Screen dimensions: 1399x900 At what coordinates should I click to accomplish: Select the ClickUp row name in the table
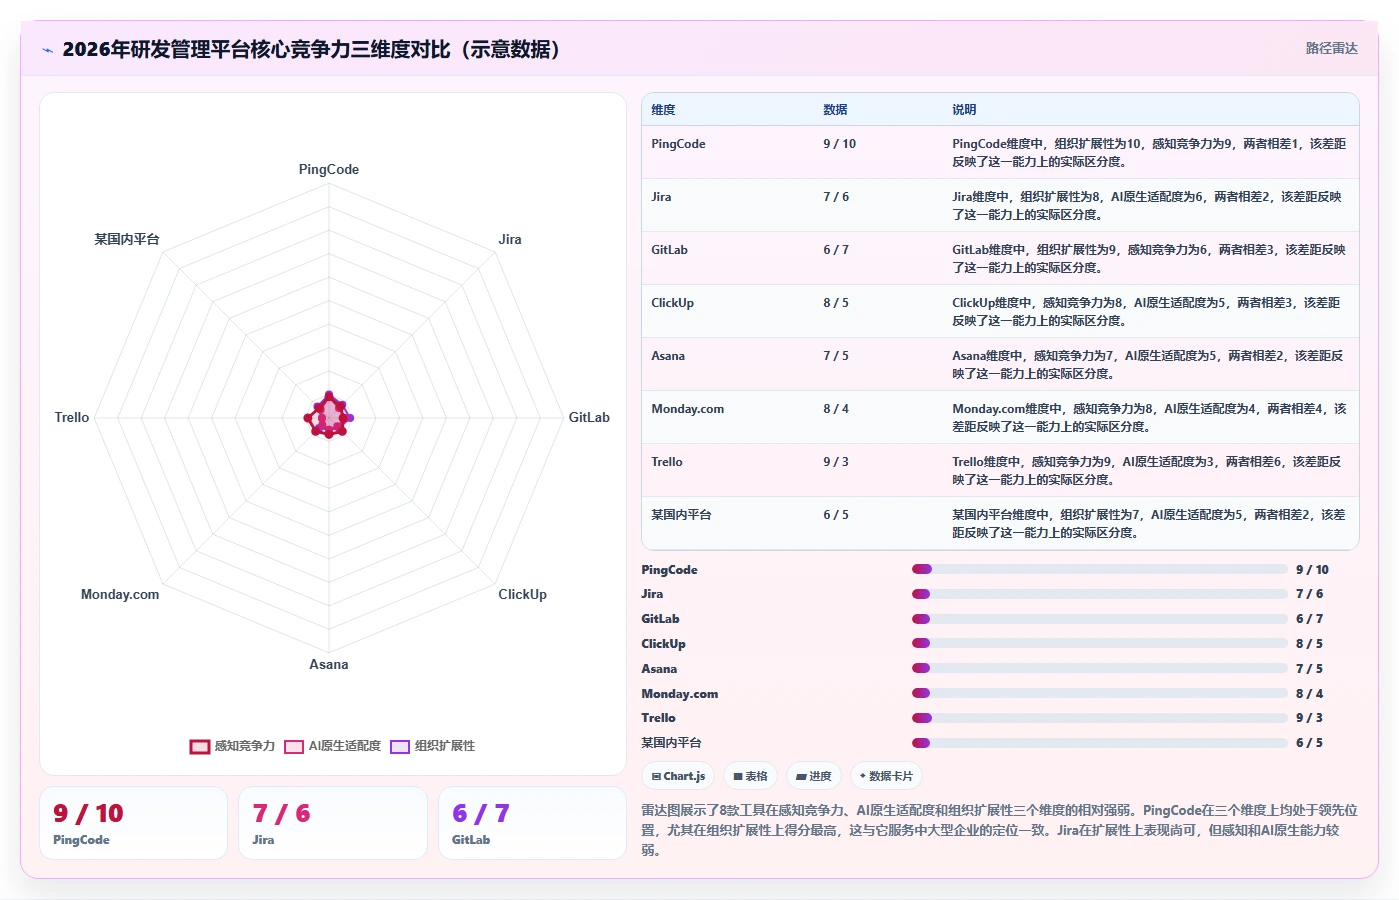point(672,303)
